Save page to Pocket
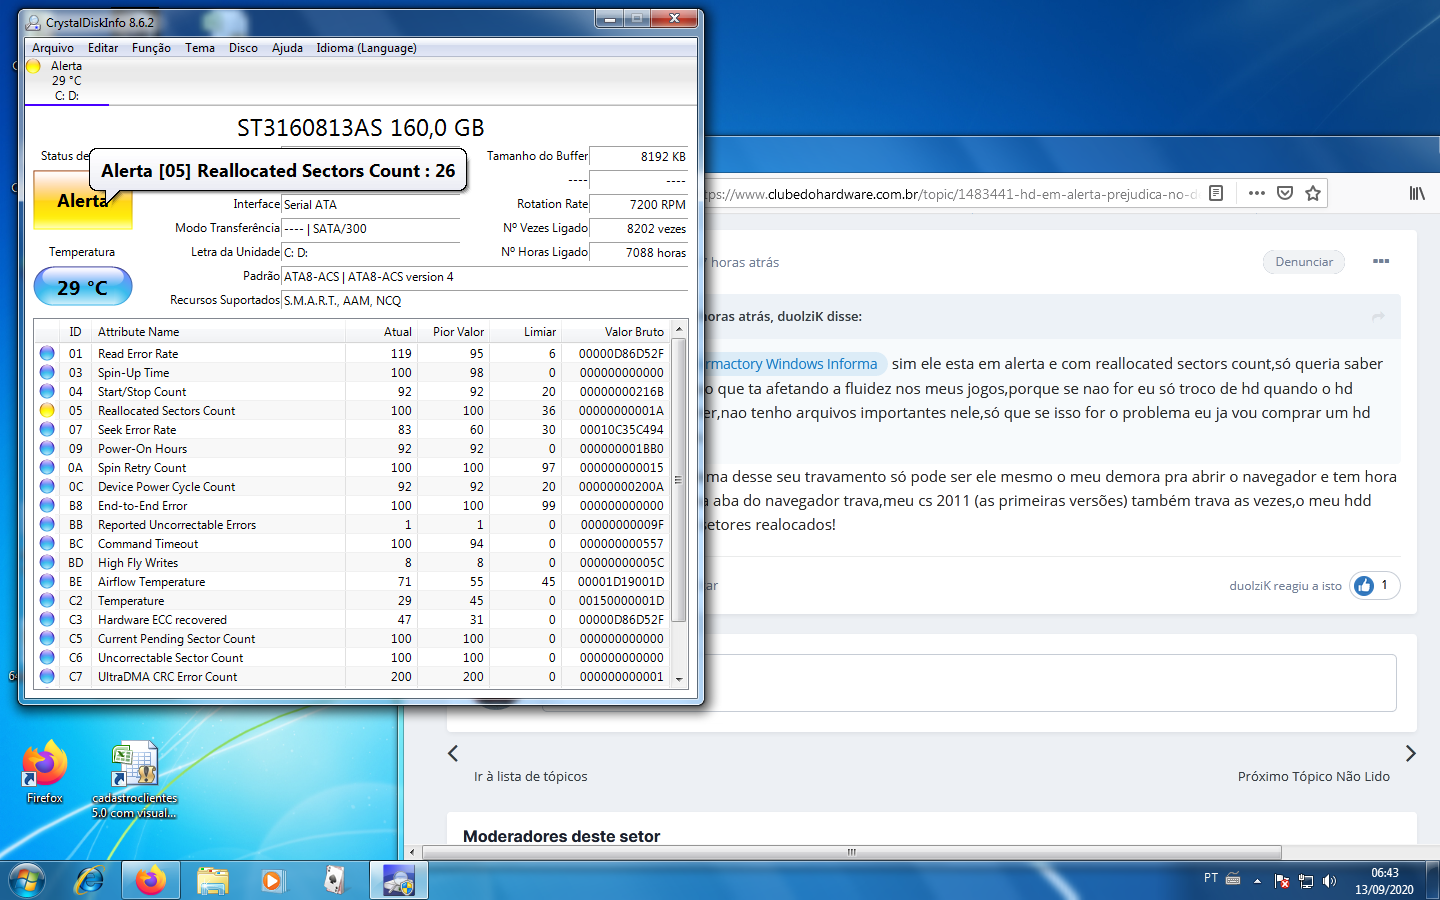Screen dimensions: 1440x900 1285,193
